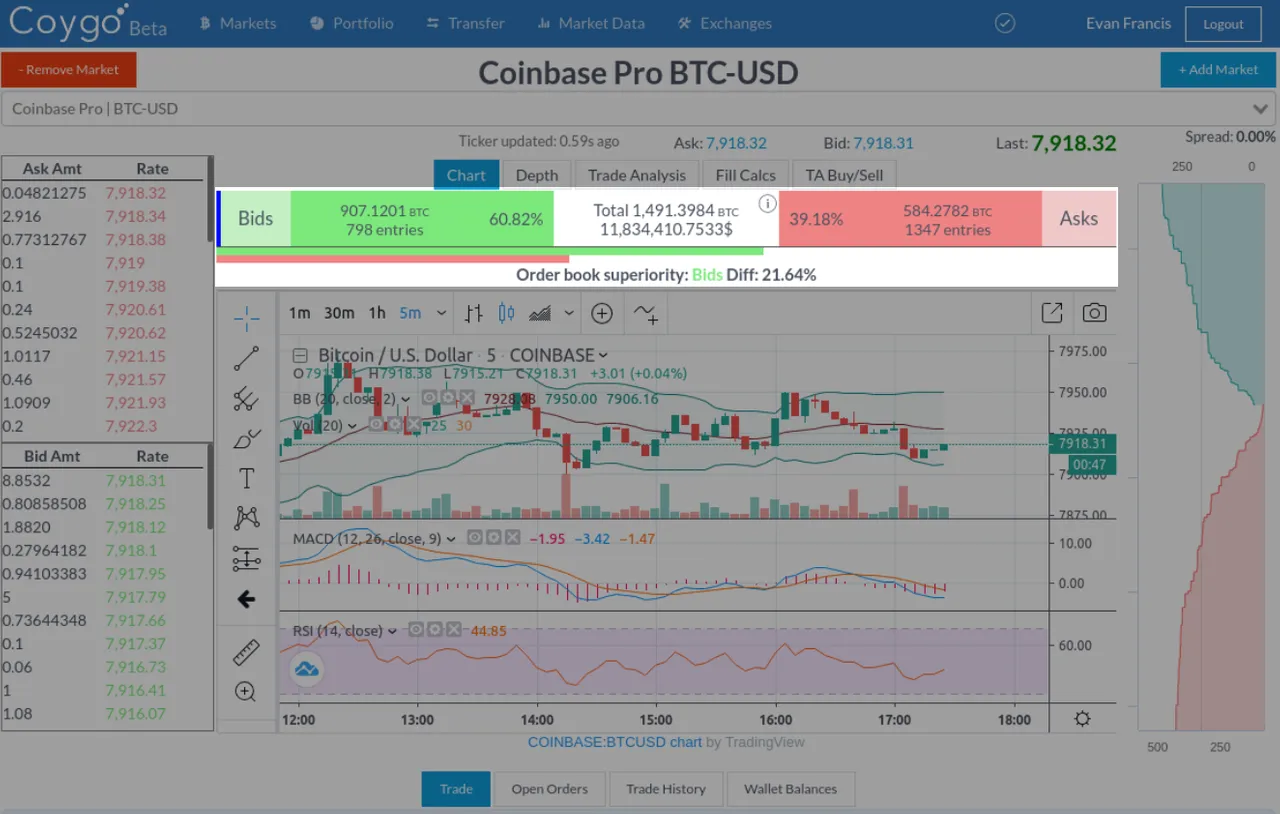Expand the RSI (14, close) chevron

[393, 631]
